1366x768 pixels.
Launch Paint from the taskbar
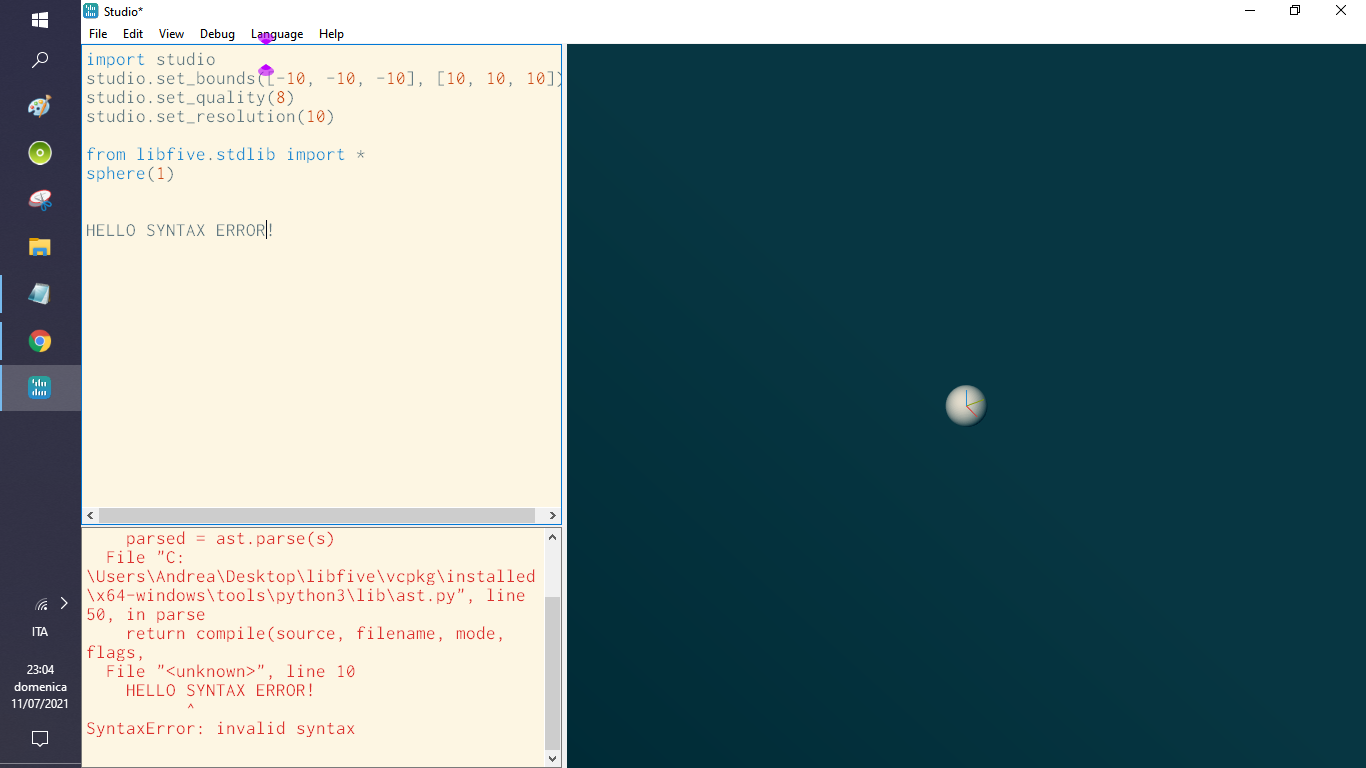(x=40, y=105)
